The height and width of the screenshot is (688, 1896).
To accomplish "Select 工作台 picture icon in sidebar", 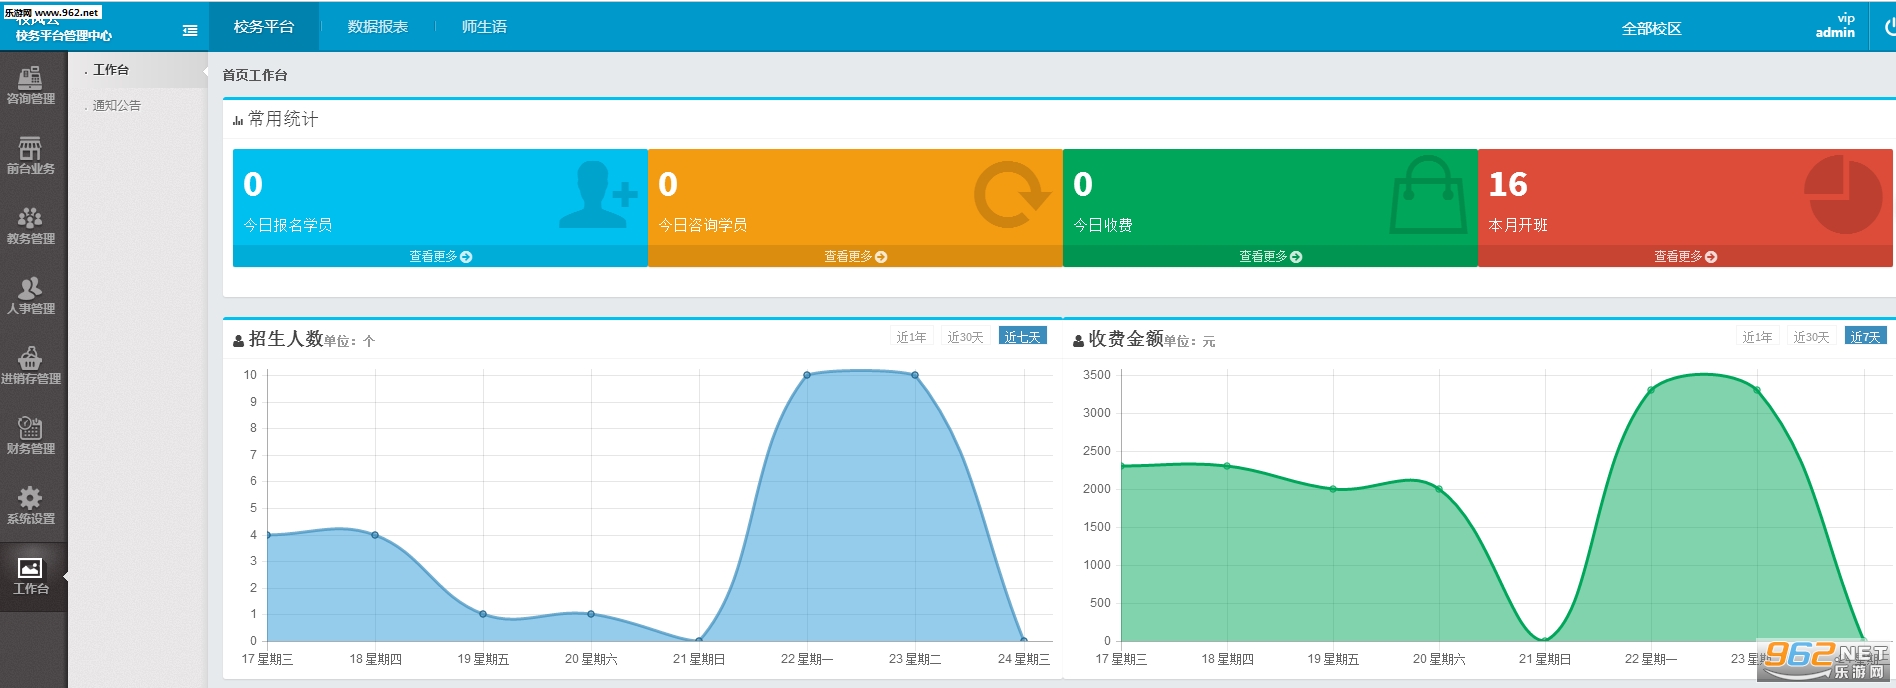I will pos(31,568).
